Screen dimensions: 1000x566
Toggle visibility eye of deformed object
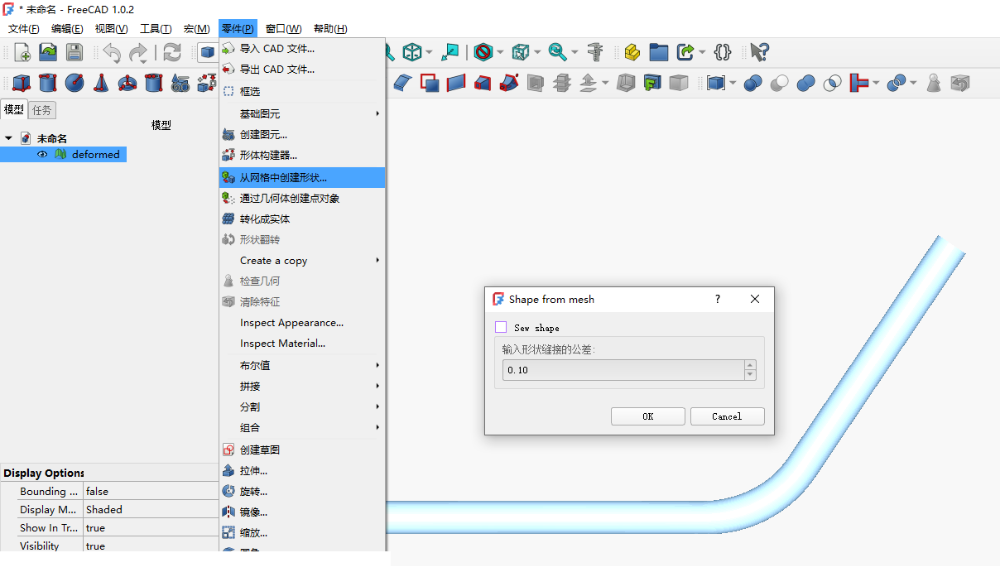click(42, 154)
